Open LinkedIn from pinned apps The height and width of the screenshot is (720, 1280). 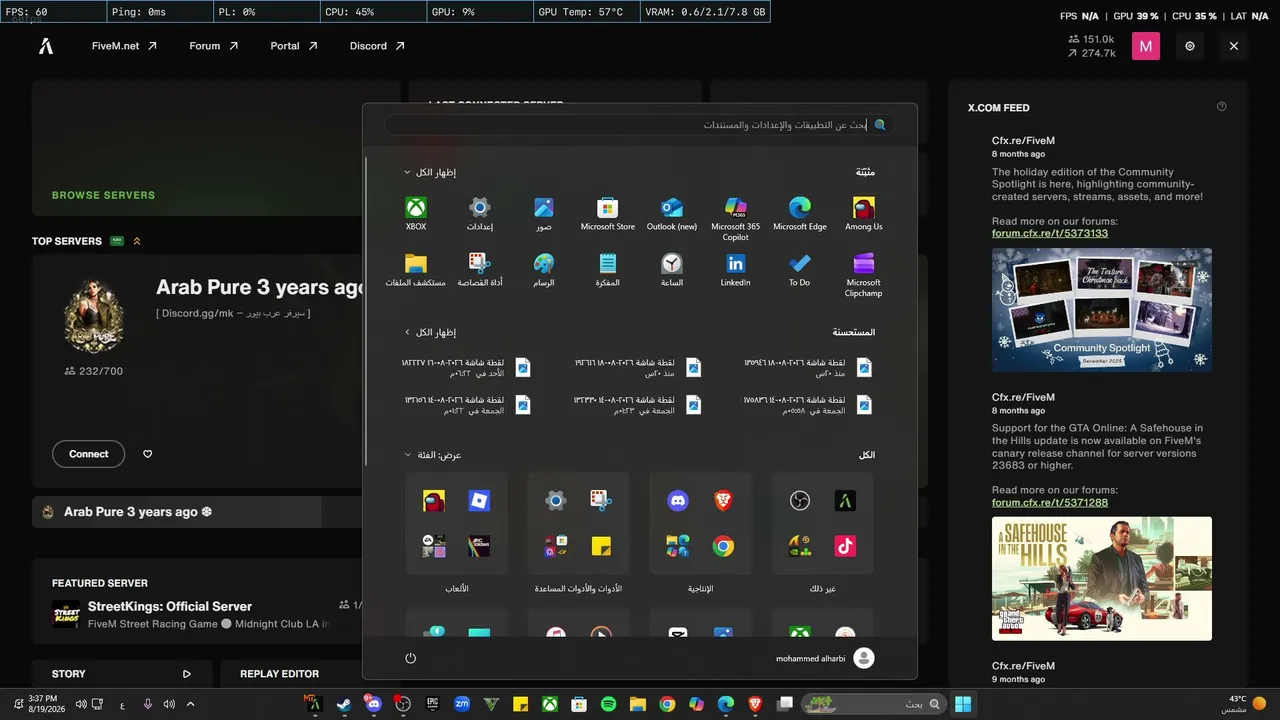click(x=736, y=270)
